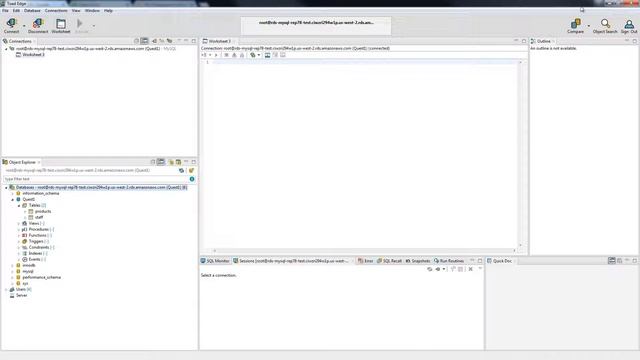Select the sys database node
The image size is (640, 360).
[25, 283]
